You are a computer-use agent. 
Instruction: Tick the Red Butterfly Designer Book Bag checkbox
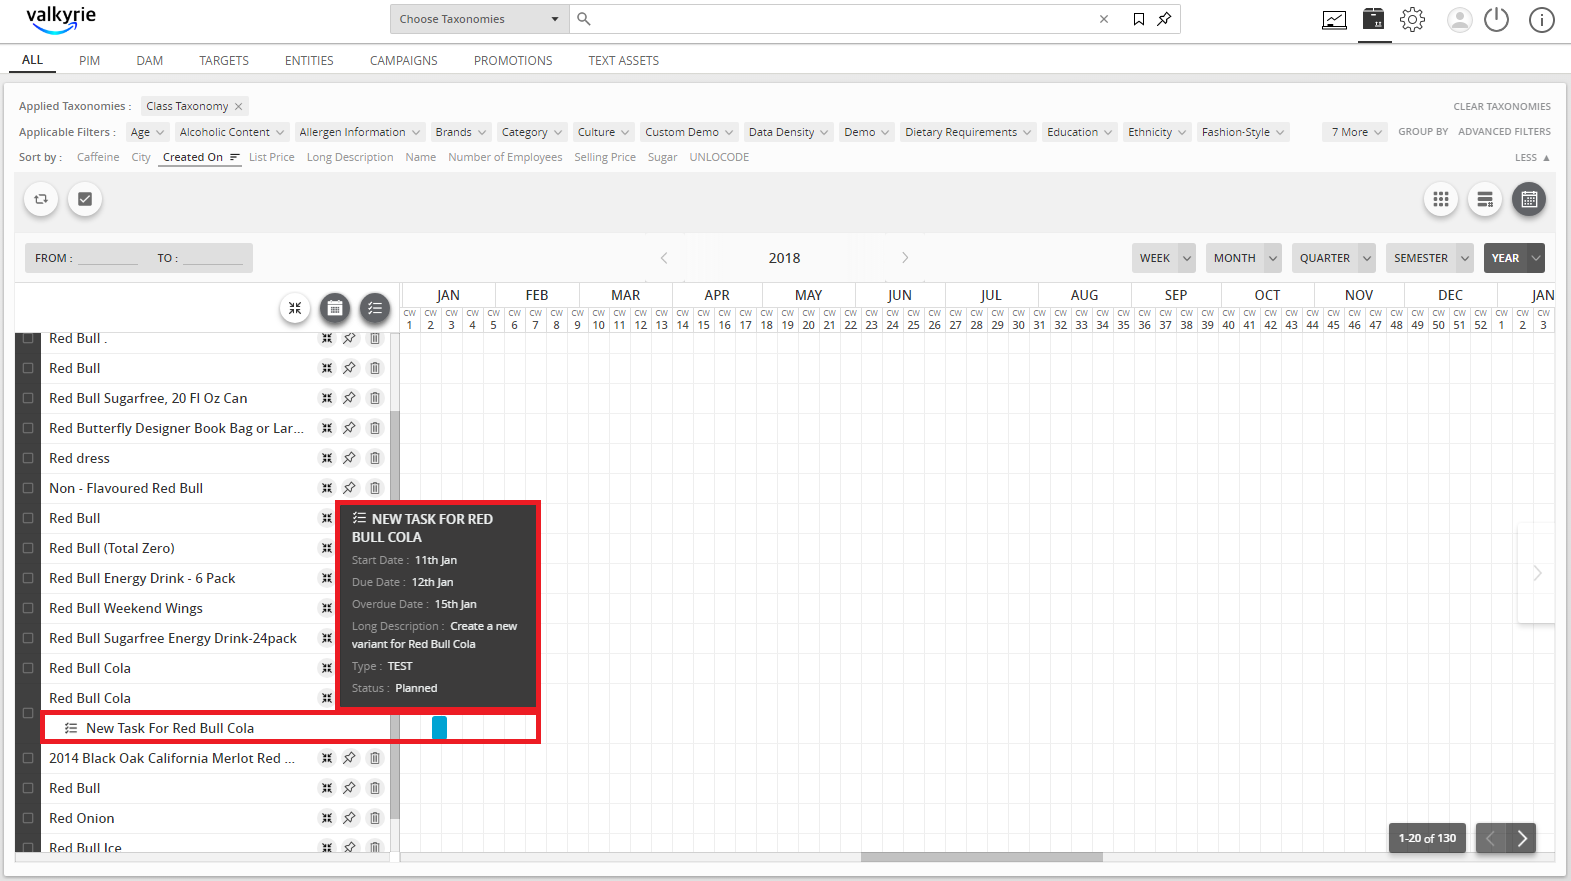28,428
